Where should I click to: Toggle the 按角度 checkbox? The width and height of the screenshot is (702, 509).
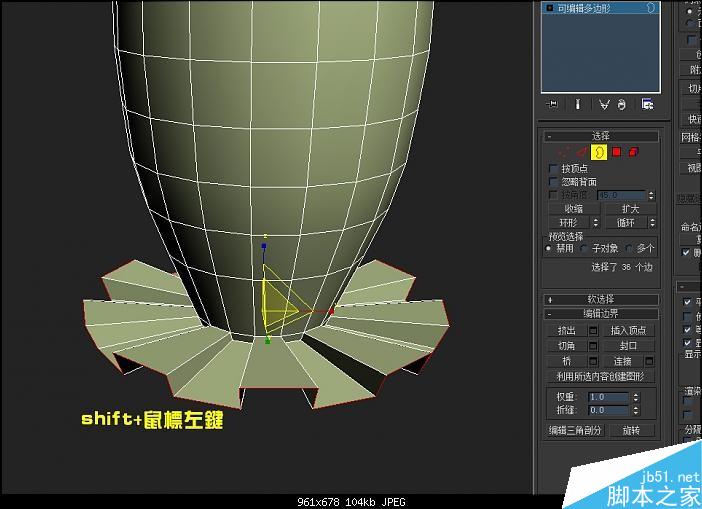point(553,195)
